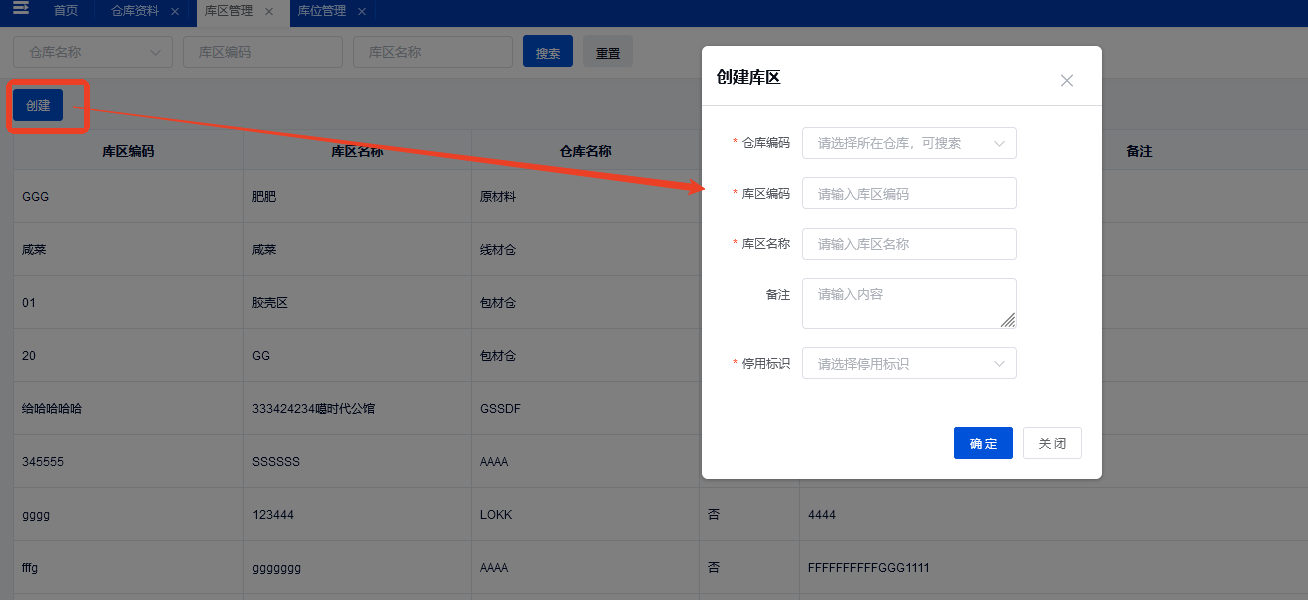
Task: Dismiss the dialog via 关闭 button
Action: [x=1051, y=442]
